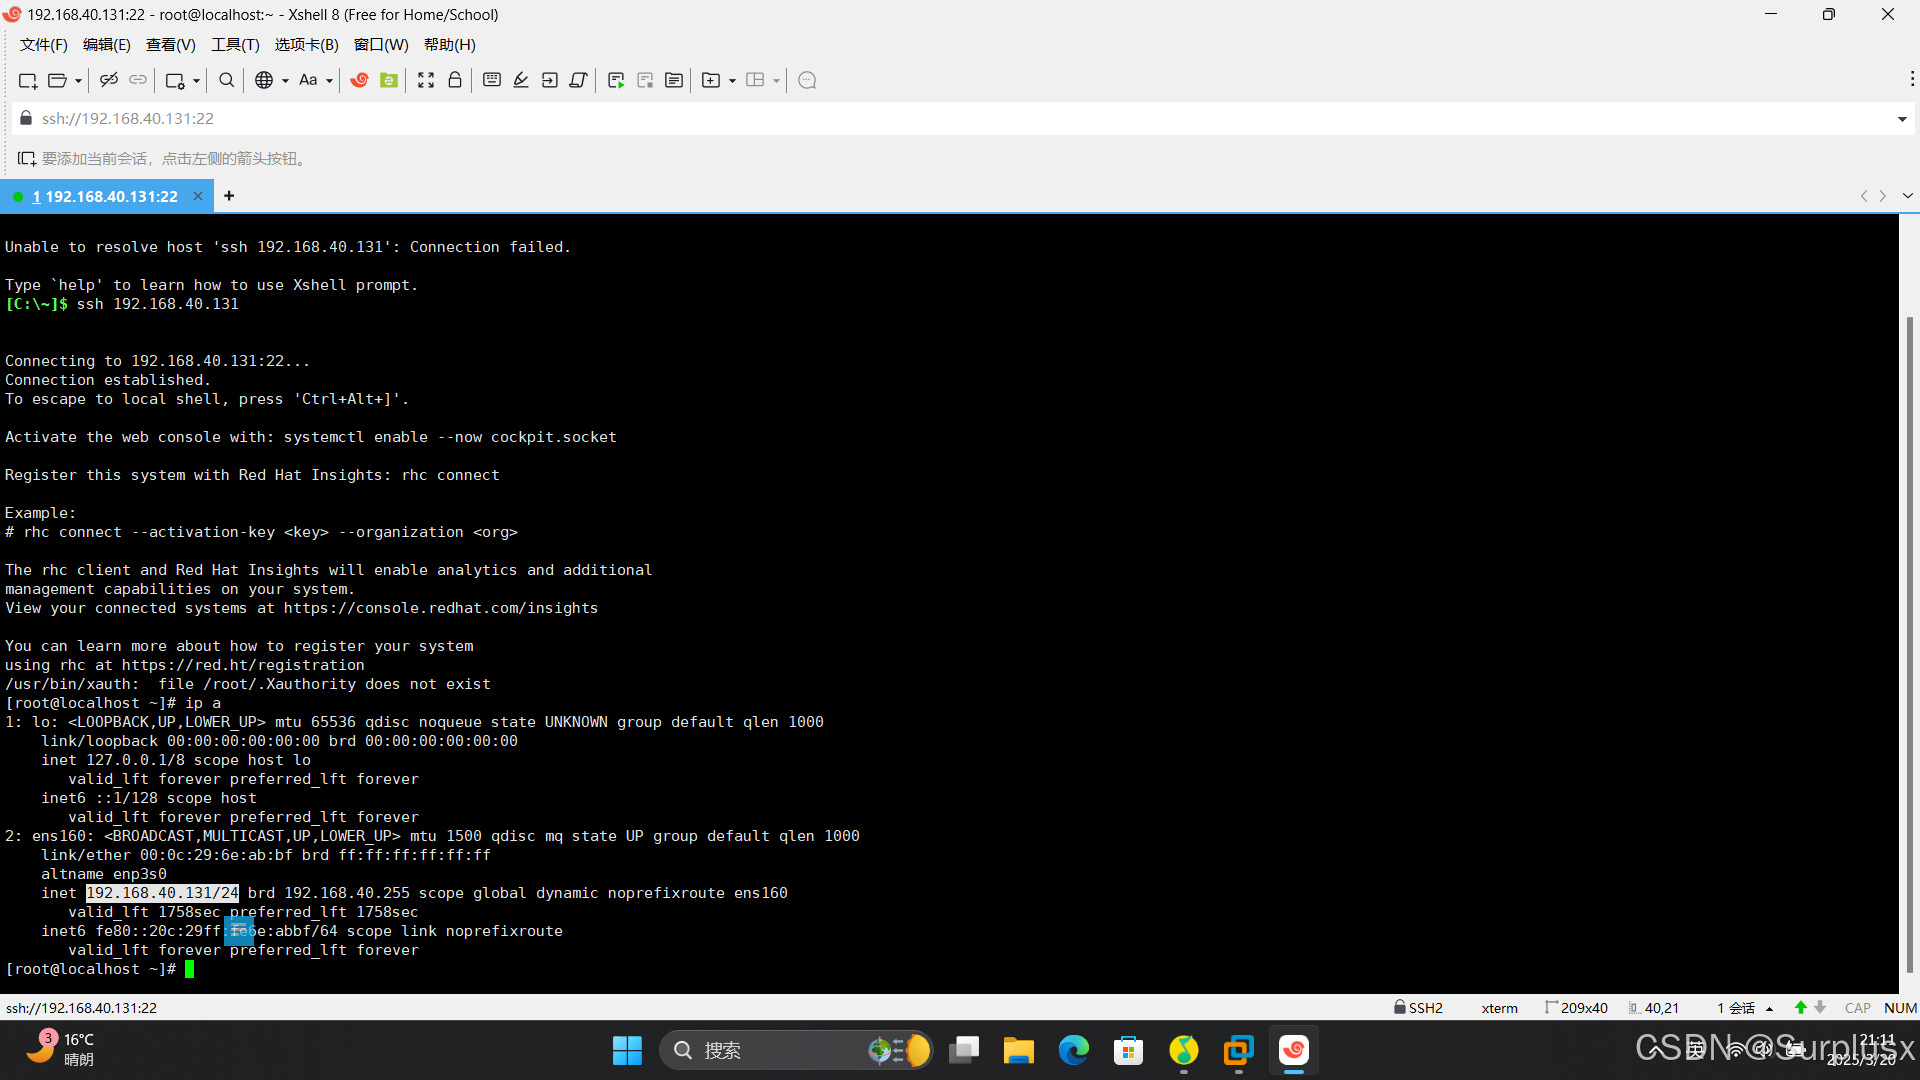Click the search magnifier toolbar icon
Viewport: 1920px width, 1080px height.
pos(227,80)
